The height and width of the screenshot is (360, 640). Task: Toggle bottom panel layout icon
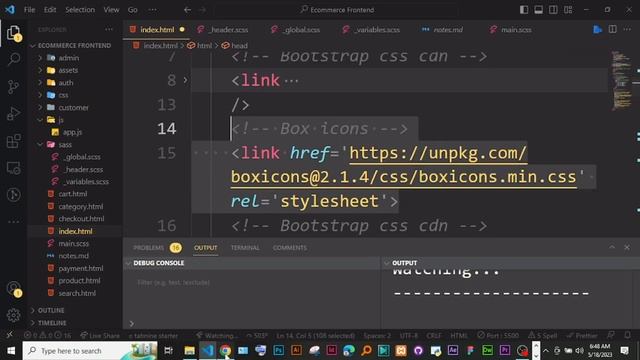click(539, 10)
